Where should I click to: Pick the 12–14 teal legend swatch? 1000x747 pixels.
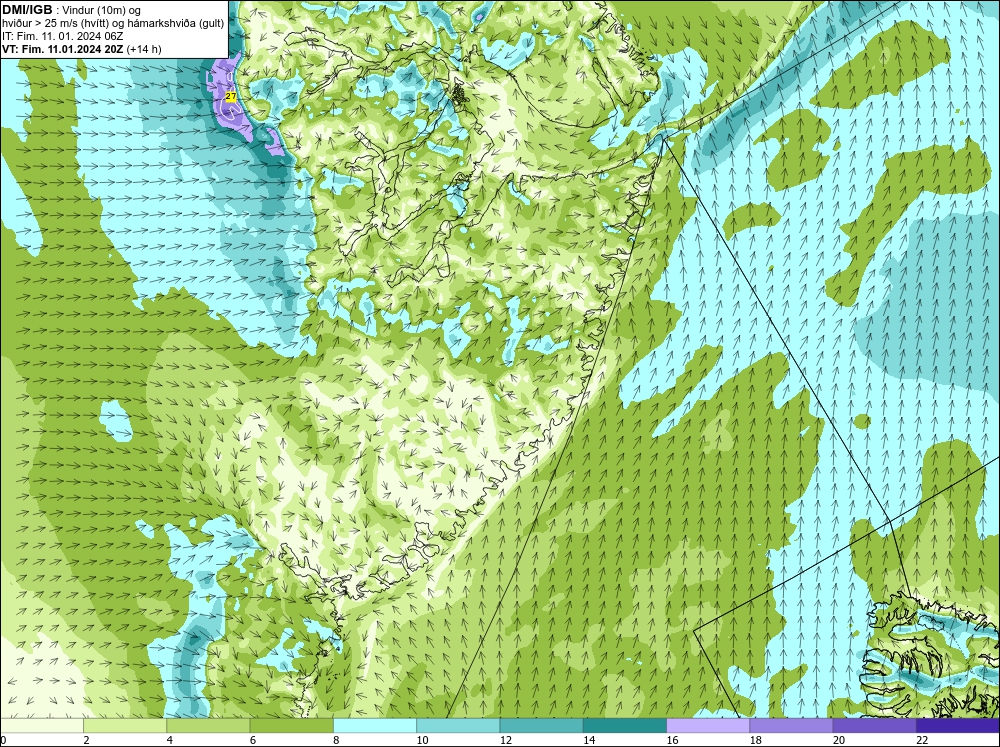[541, 725]
